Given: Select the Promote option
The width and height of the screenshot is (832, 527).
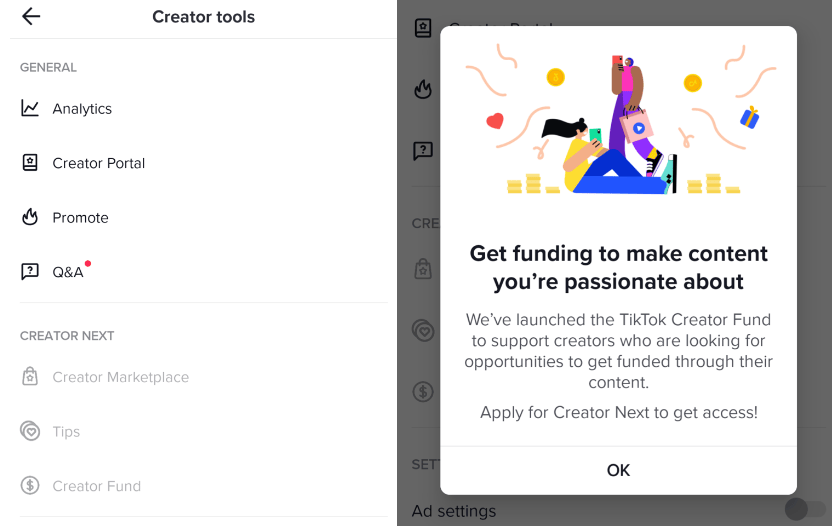Looking at the screenshot, I should (80, 218).
